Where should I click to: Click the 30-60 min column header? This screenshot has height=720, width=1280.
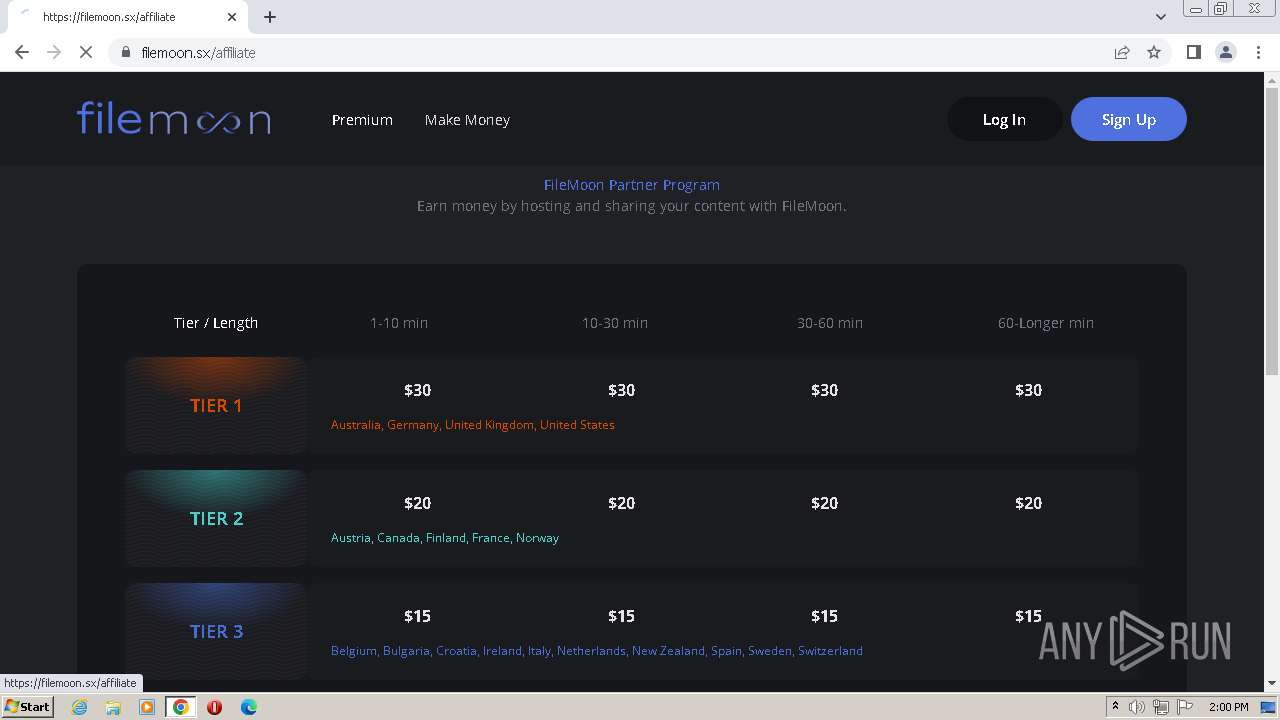pos(830,323)
